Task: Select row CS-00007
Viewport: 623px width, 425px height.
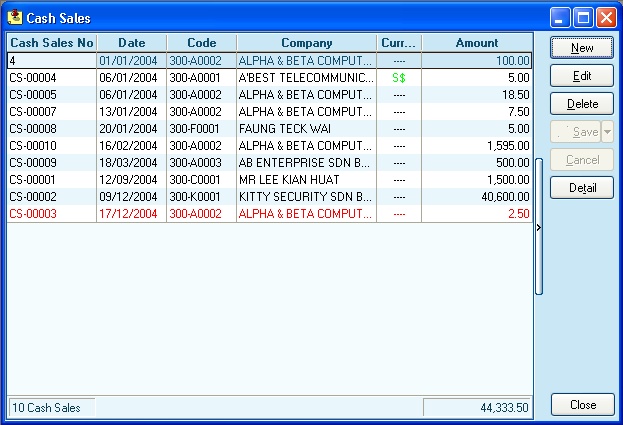Action: (269, 112)
